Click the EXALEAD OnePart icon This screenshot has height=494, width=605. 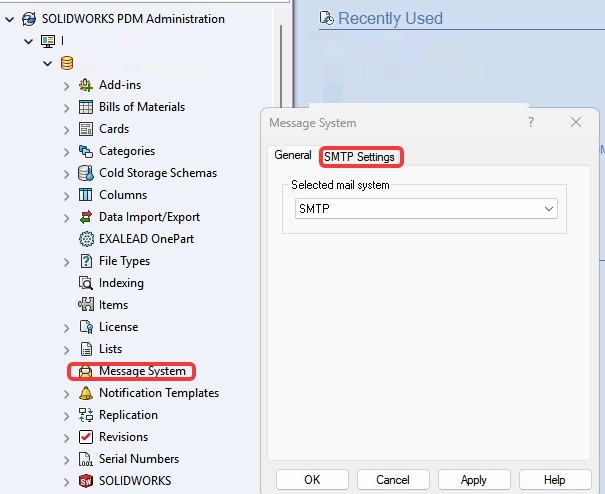coord(86,239)
